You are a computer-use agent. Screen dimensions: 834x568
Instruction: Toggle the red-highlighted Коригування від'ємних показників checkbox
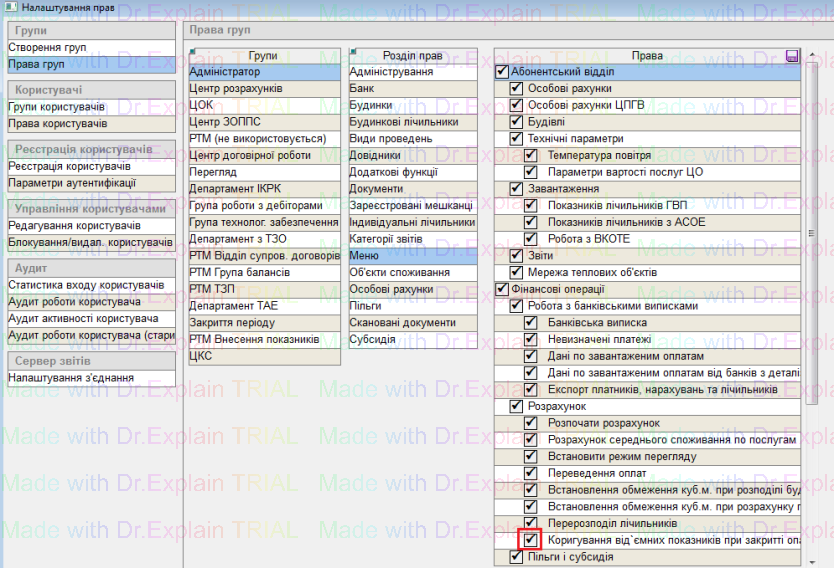pos(531,540)
